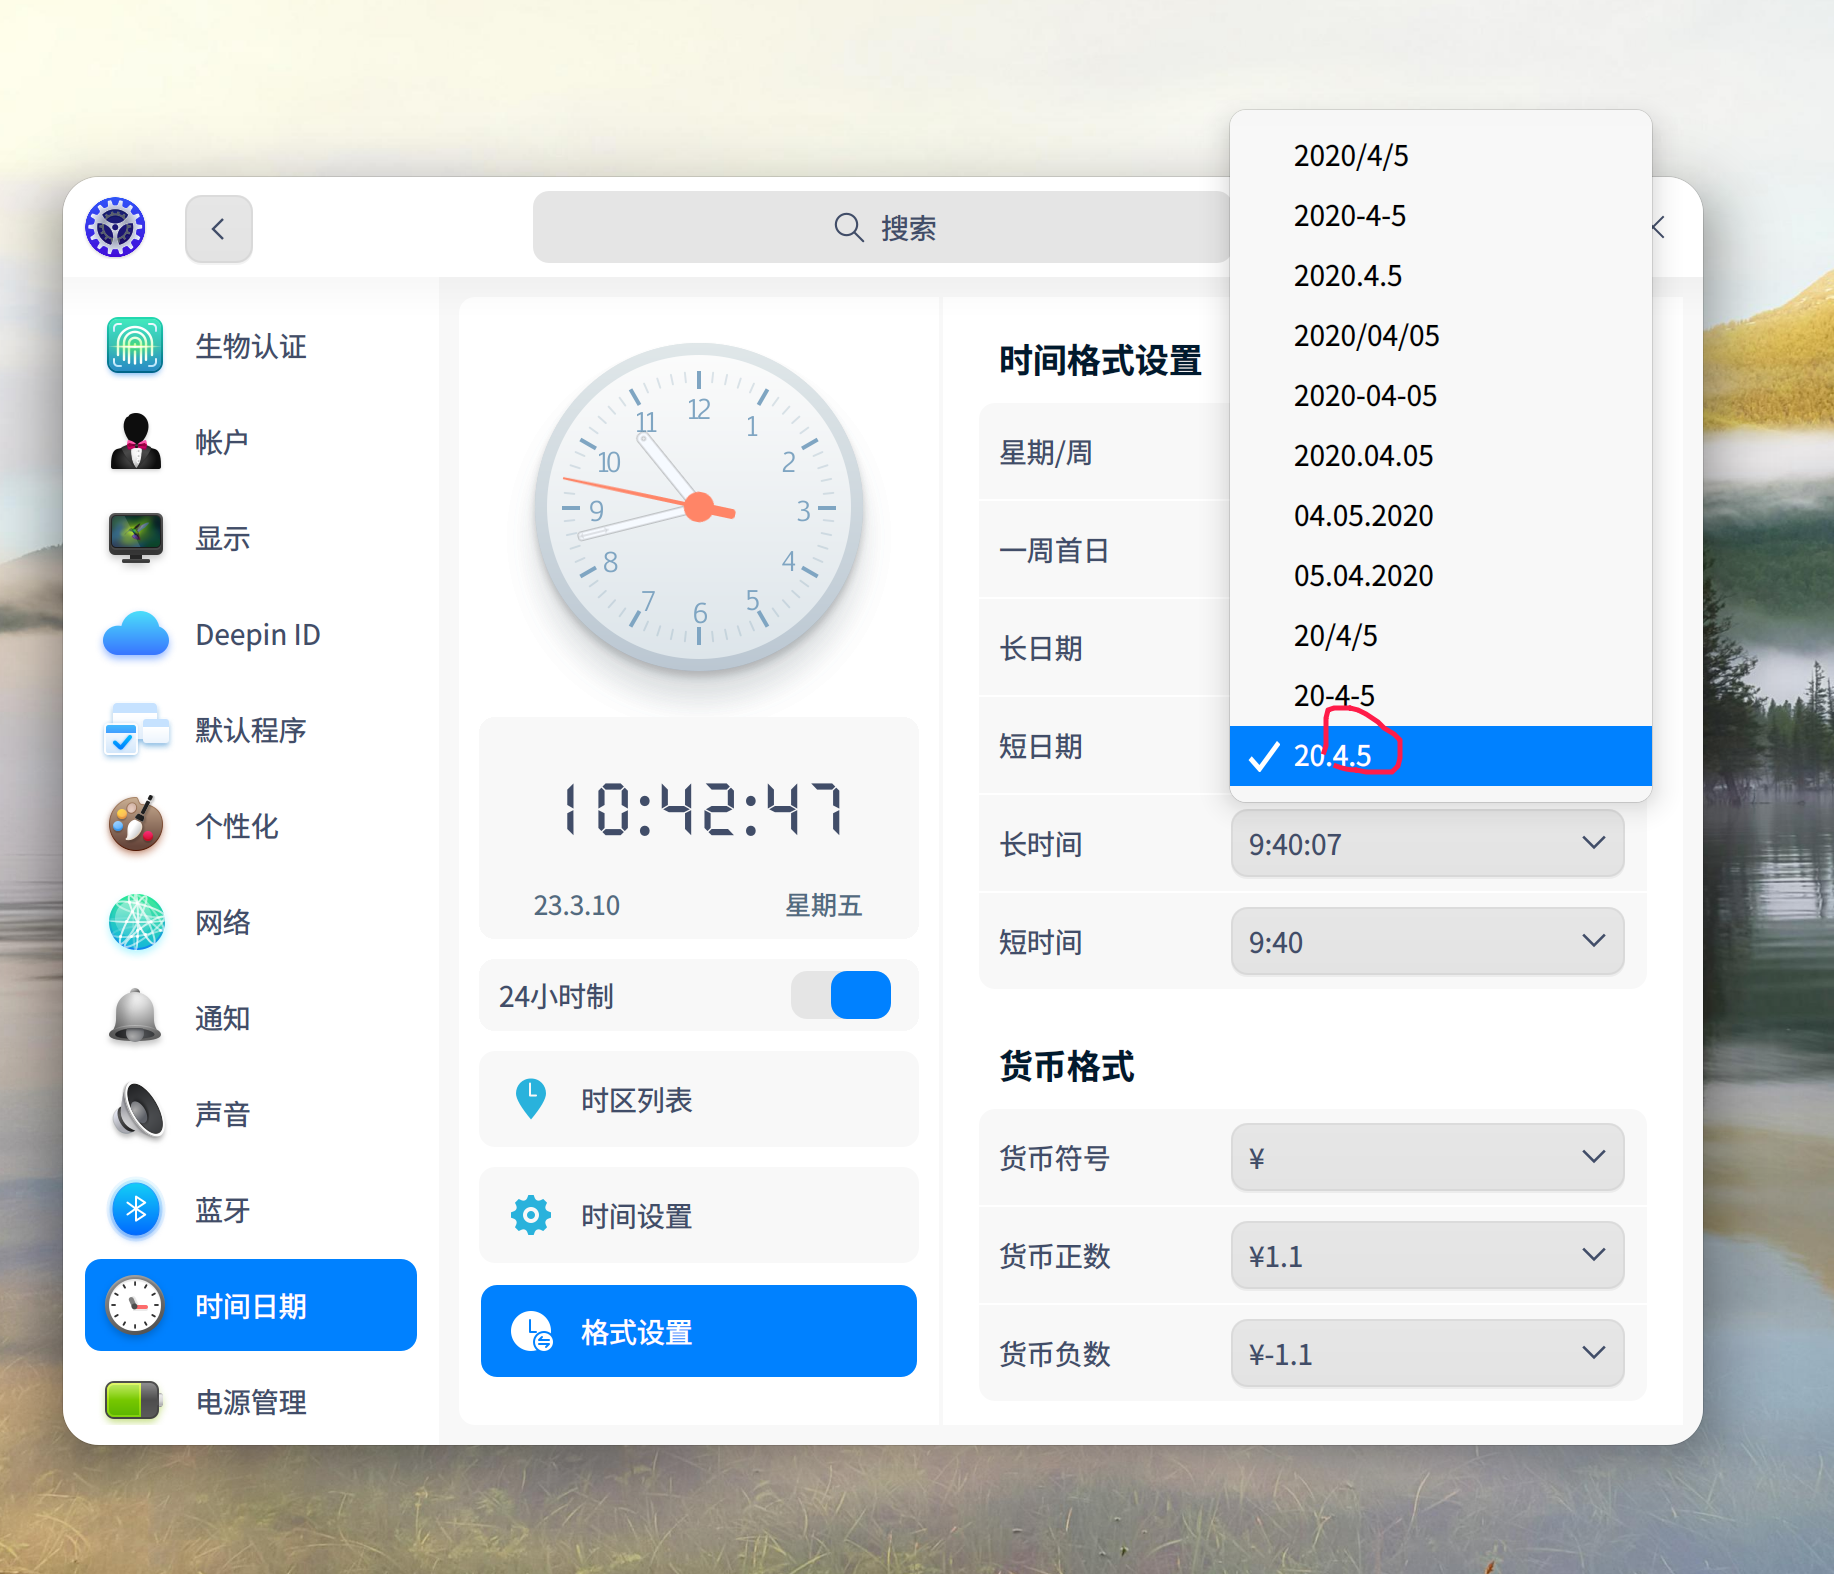The height and width of the screenshot is (1574, 1834).
Task: Expand the Short Time (短时间) 9:40 dropdown
Action: point(1427,942)
